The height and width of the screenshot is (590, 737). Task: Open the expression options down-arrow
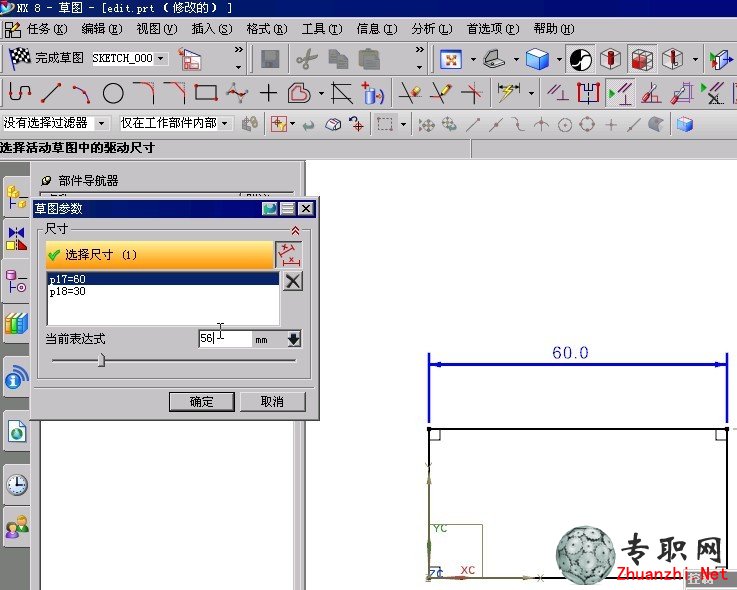coord(294,339)
